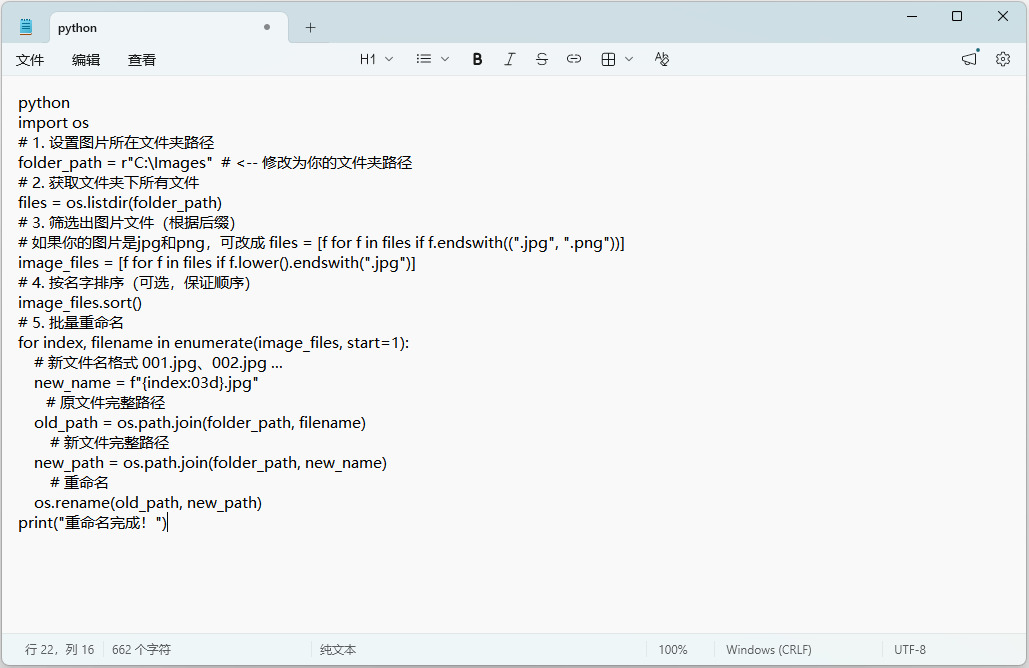Click the Notepad app icon in title bar
The width and height of the screenshot is (1029, 668).
[x=26, y=27]
